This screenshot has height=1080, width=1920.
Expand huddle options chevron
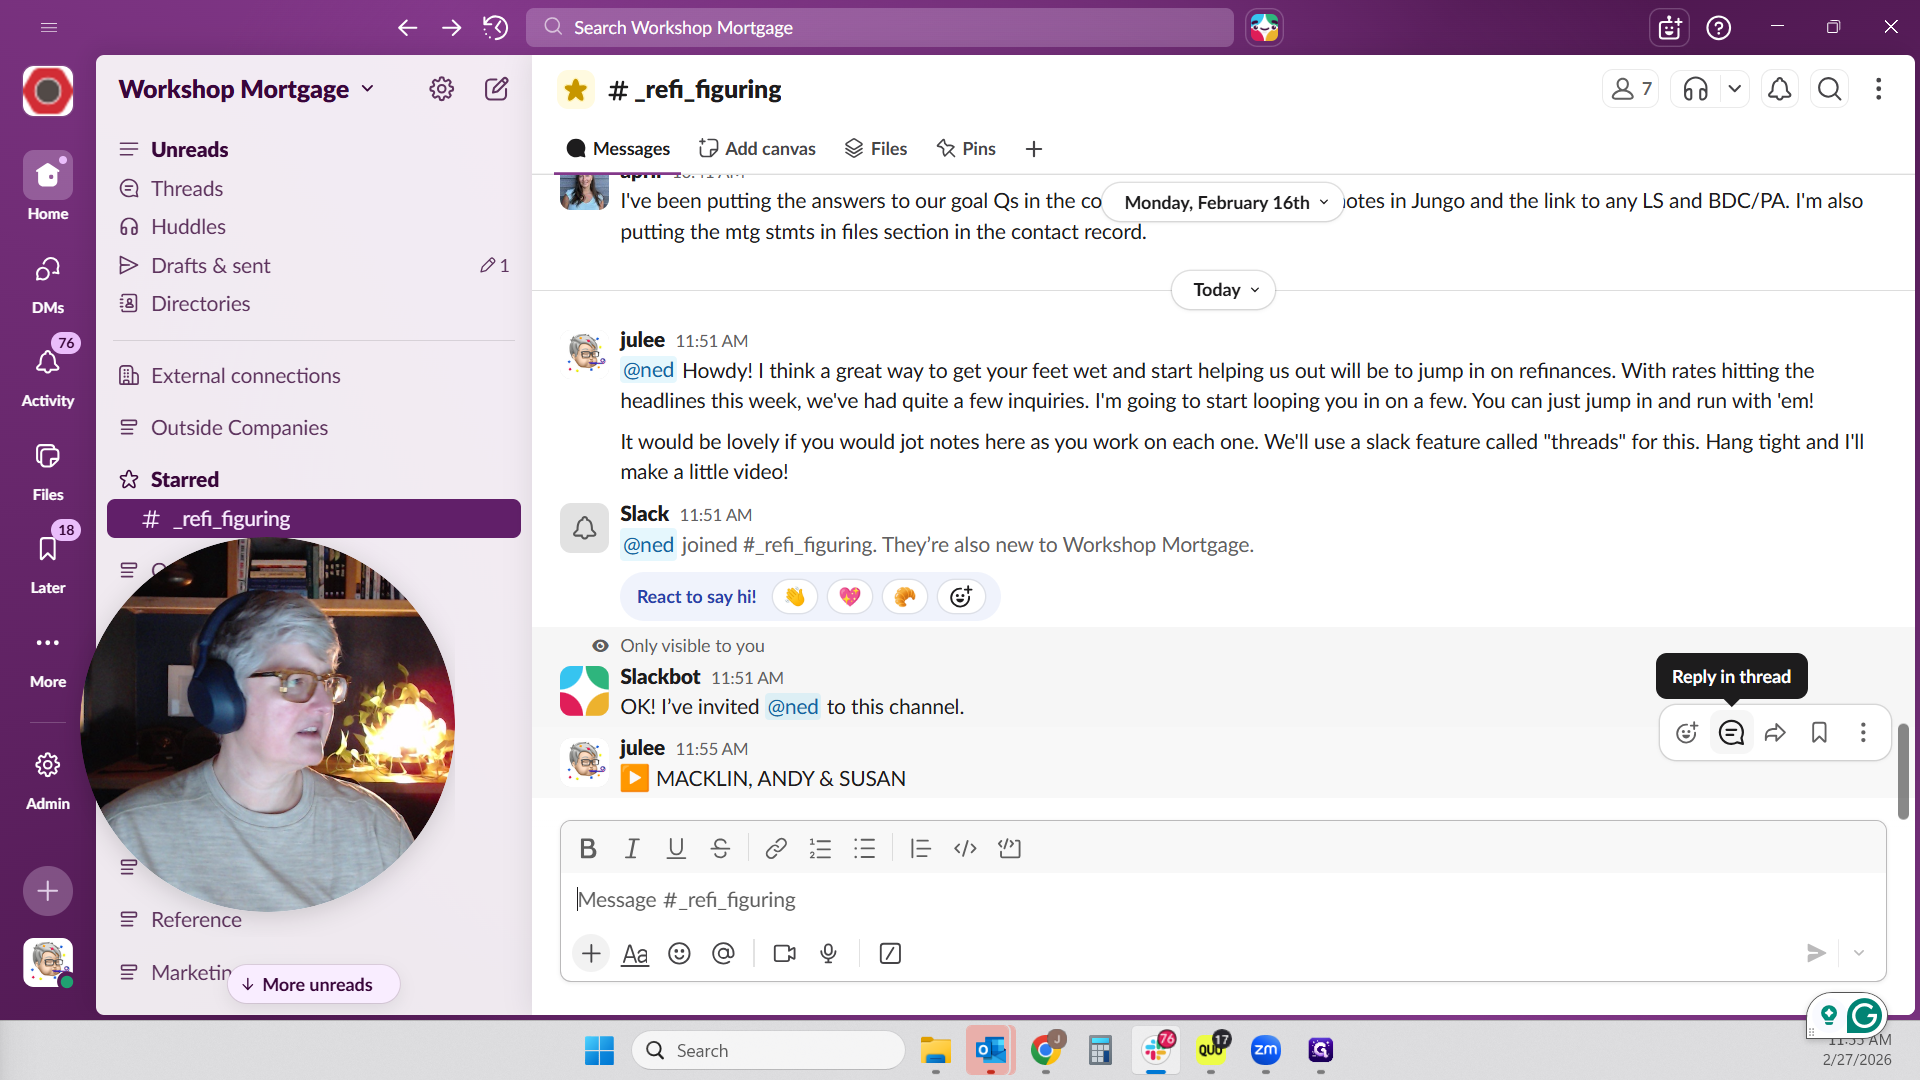[1735, 89]
